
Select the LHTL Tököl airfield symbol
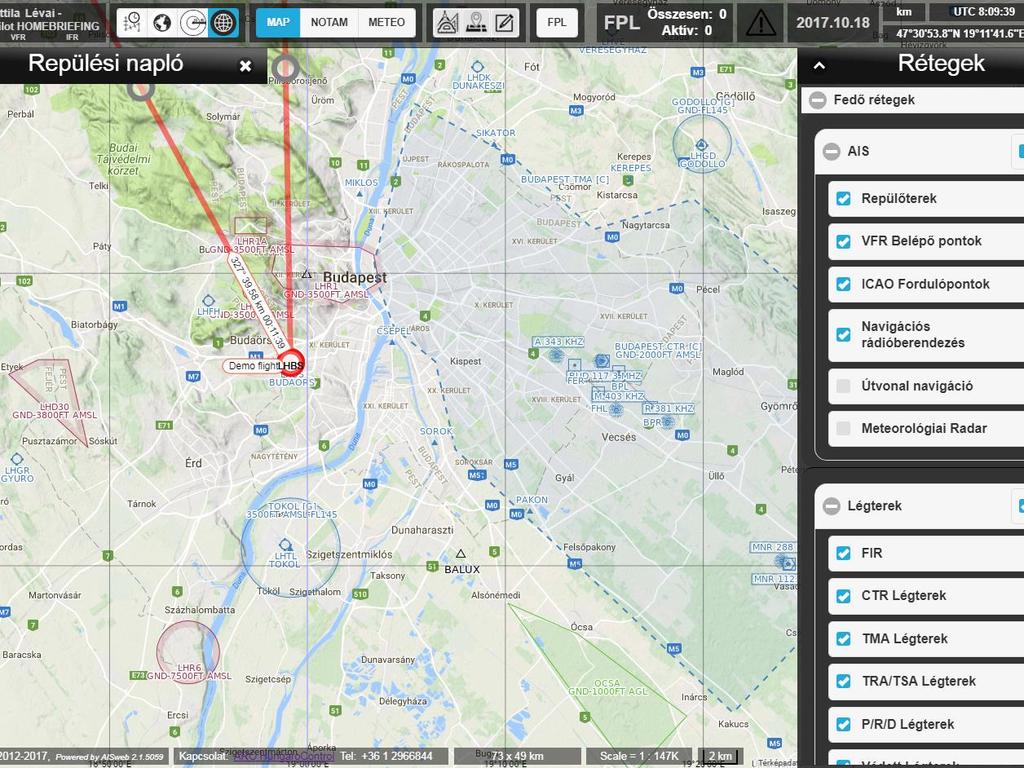tap(285, 545)
